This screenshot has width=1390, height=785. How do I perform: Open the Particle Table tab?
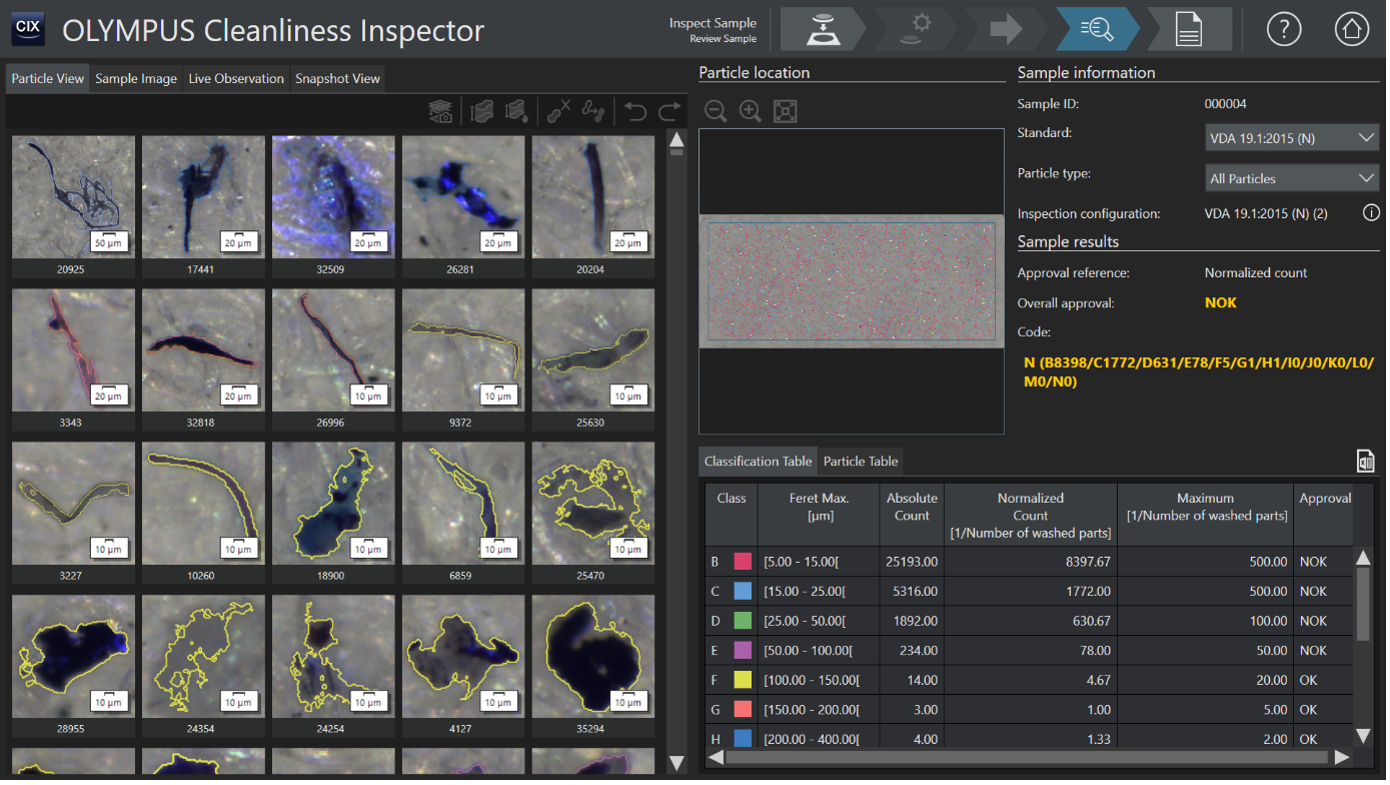click(x=860, y=461)
